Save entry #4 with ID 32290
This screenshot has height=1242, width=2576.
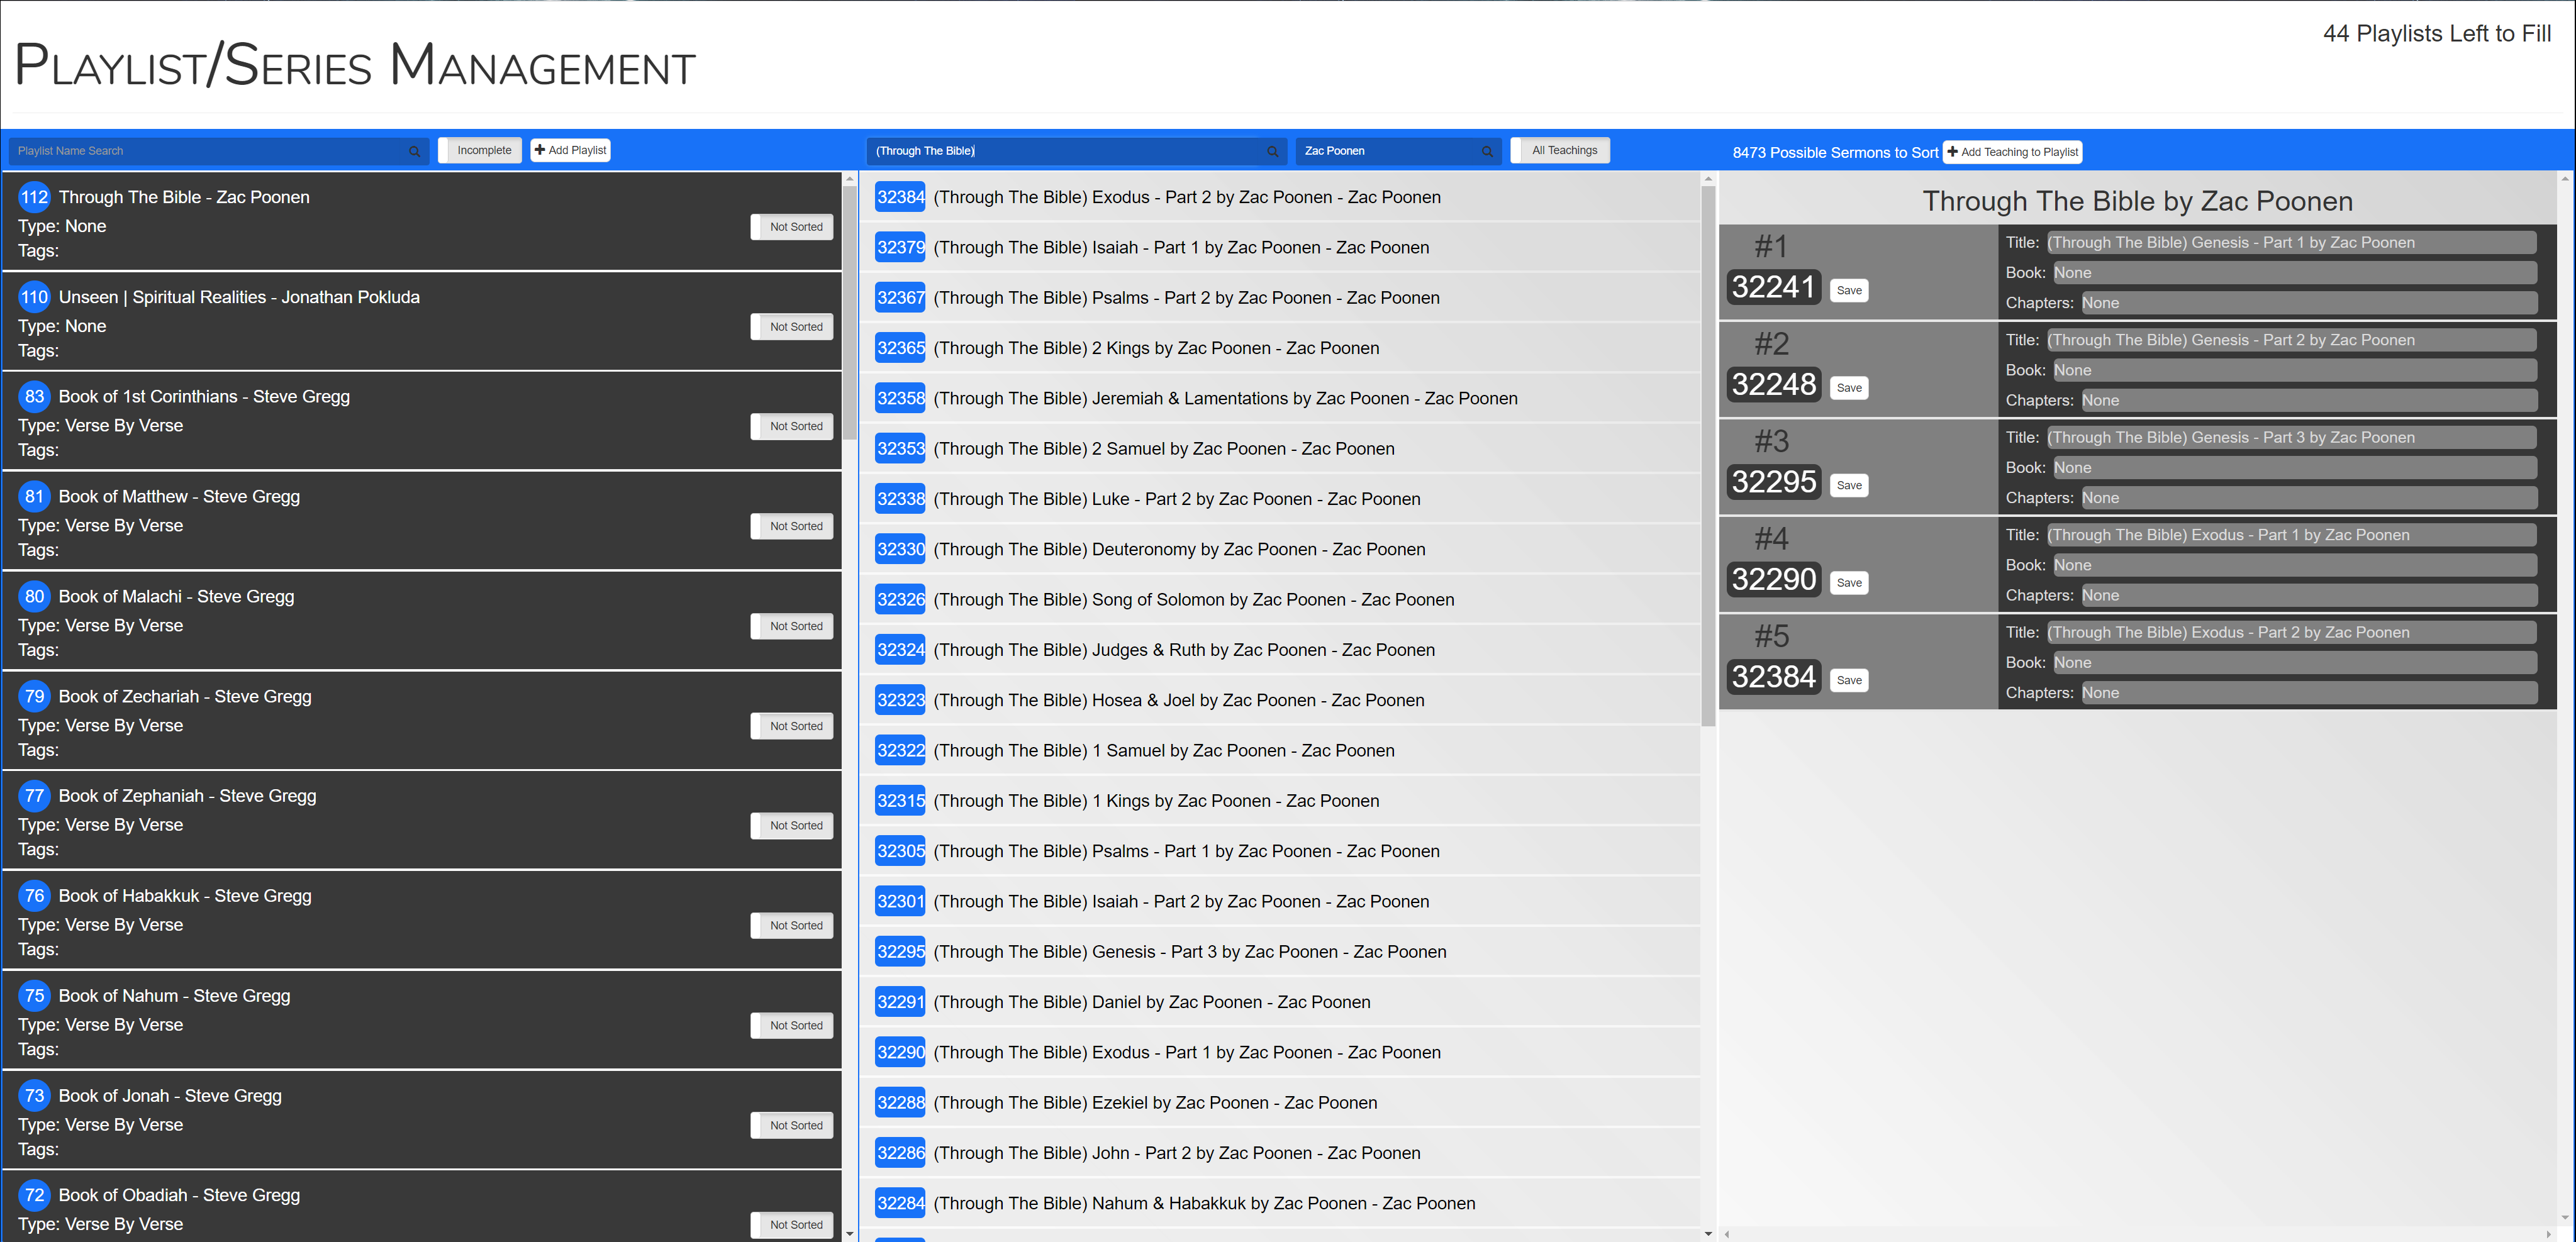(x=1849, y=583)
